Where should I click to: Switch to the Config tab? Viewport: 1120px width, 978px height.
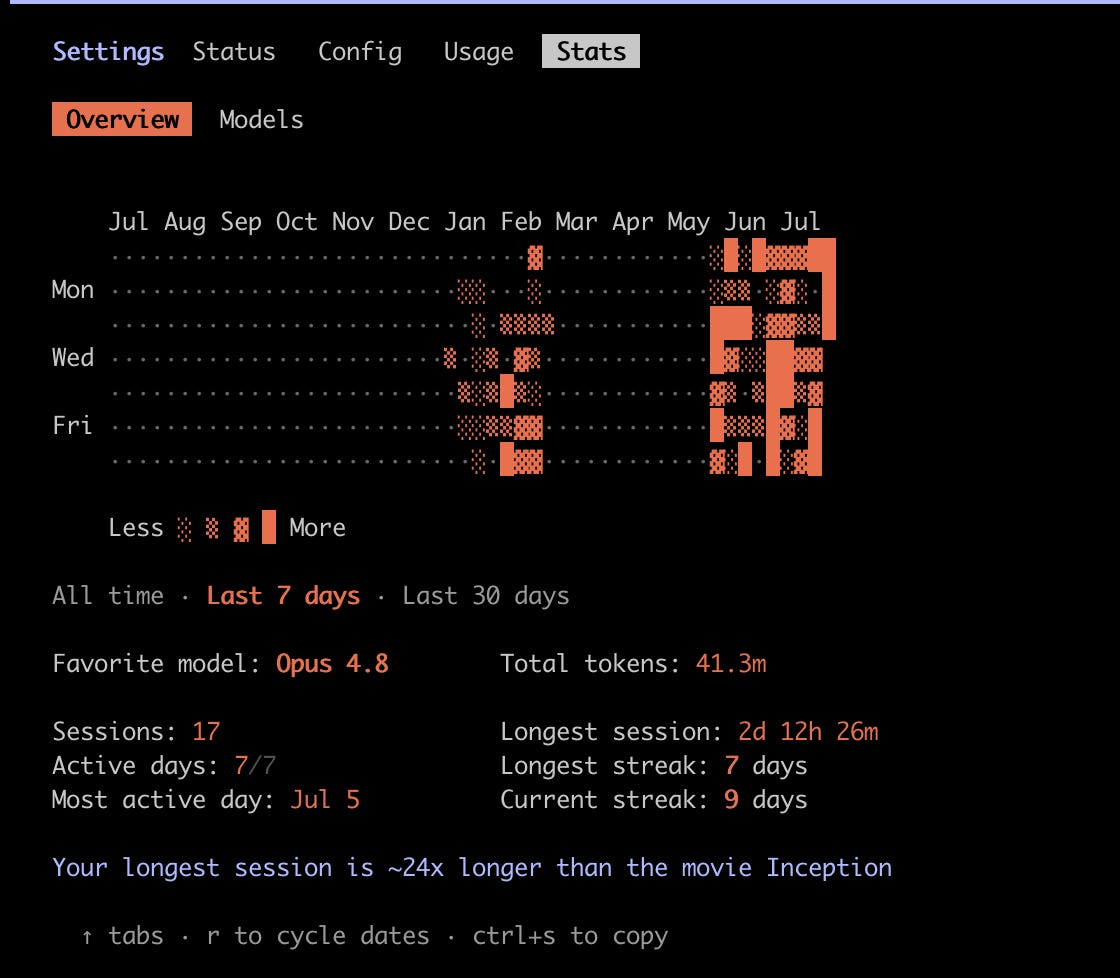(x=359, y=51)
